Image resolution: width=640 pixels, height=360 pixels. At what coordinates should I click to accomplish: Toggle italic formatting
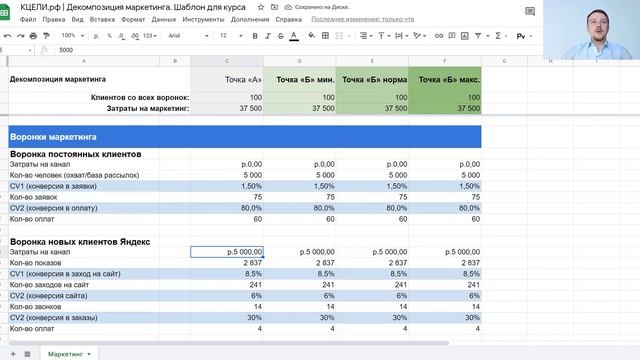(x=268, y=36)
